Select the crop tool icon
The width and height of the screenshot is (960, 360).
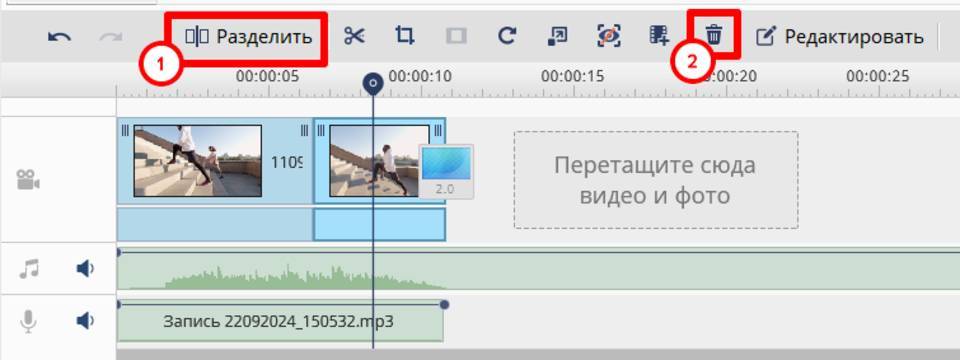coord(404,36)
